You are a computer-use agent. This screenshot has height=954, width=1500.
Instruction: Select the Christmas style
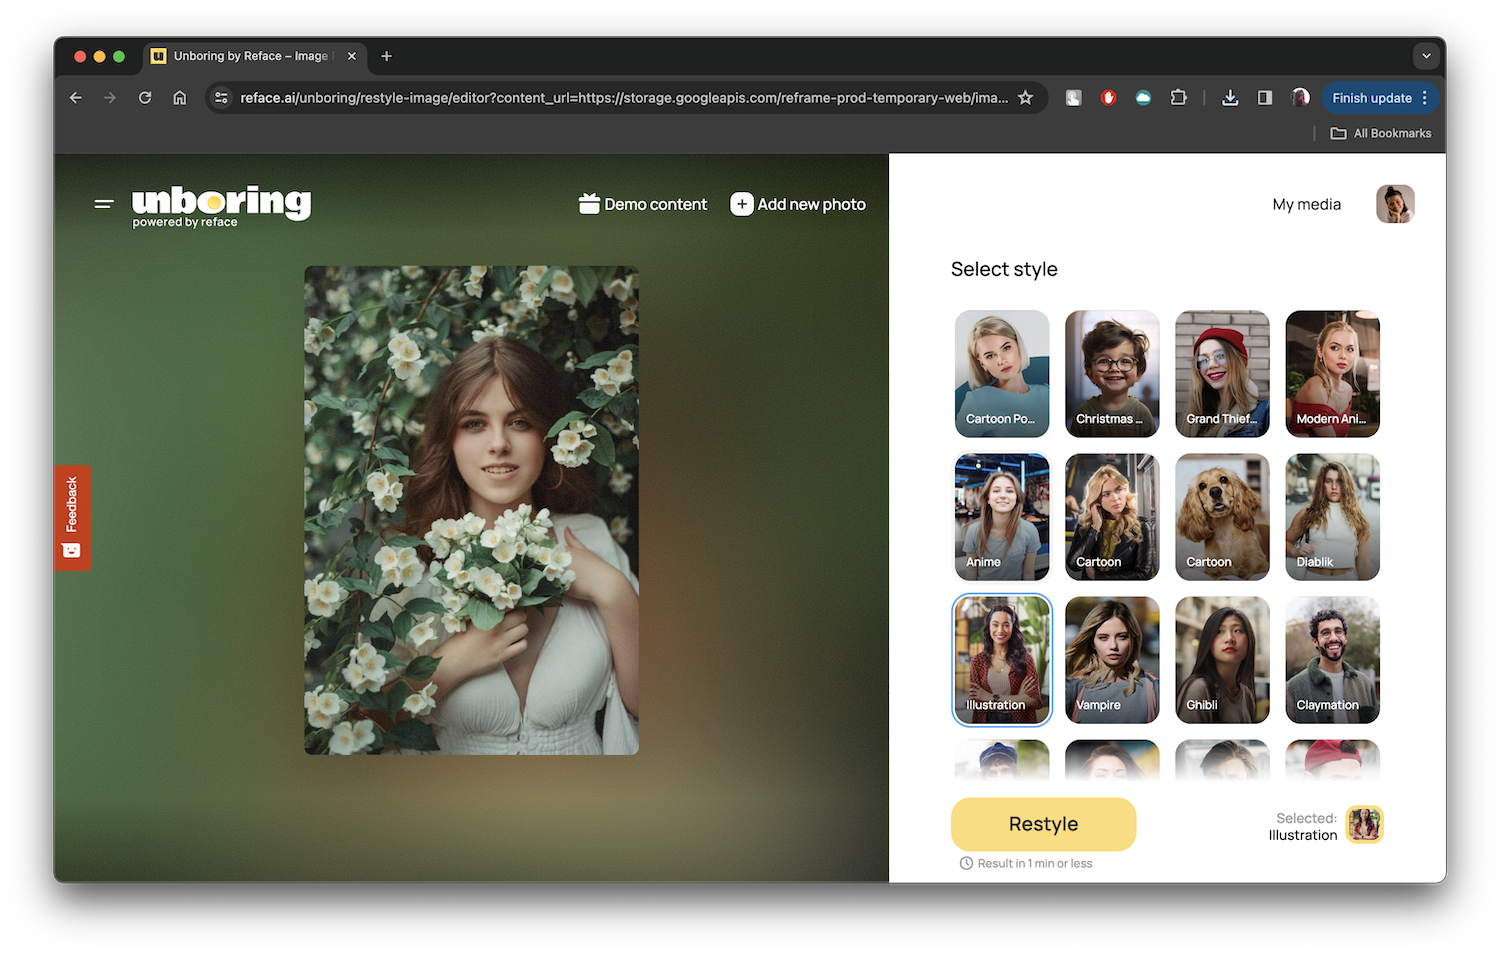pyautogui.click(x=1112, y=374)
